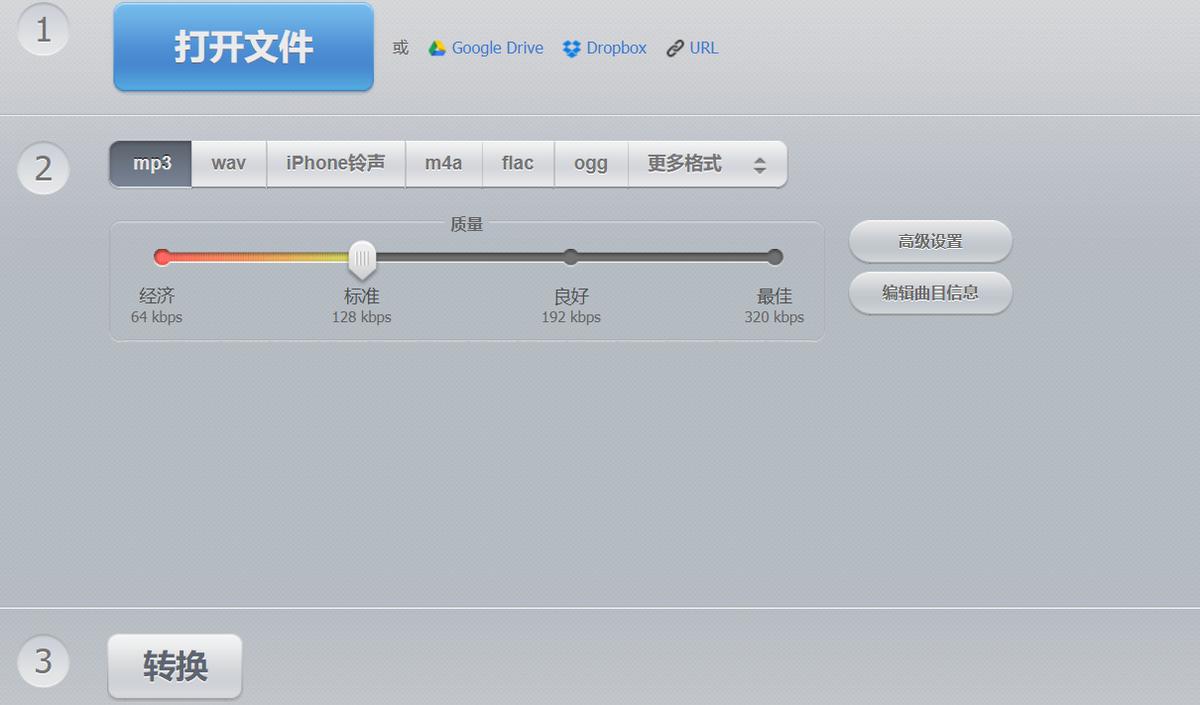Click the 打开文件 open file button
Image resolution: width=1200 pixels, height=705 pixels.
point(242,47)
